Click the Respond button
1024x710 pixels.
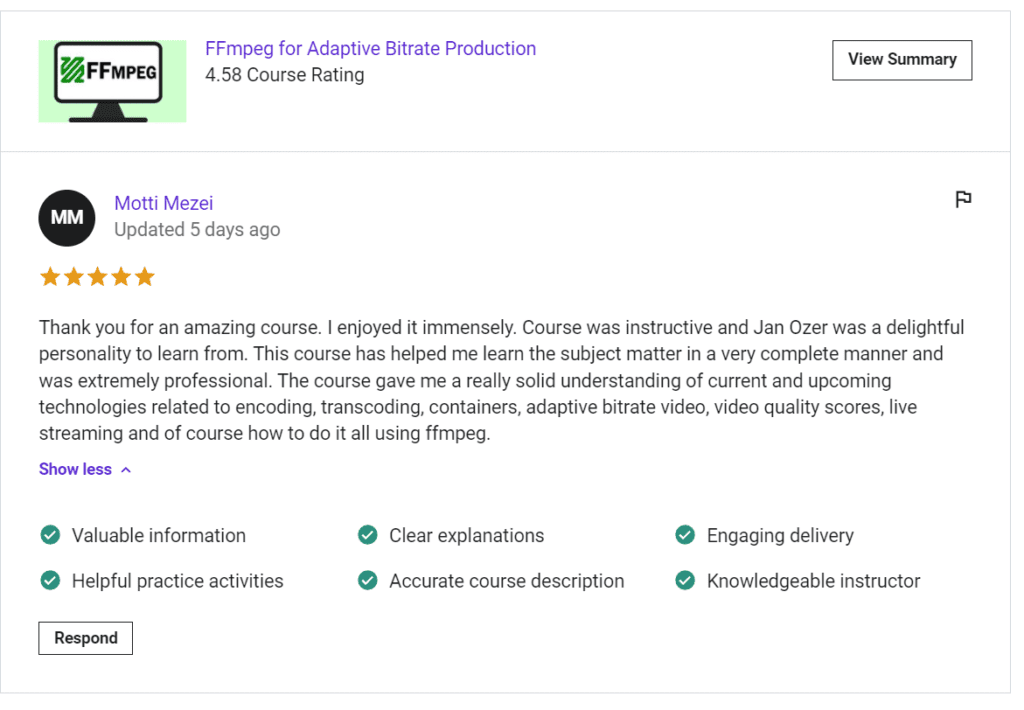pos(86,638)
